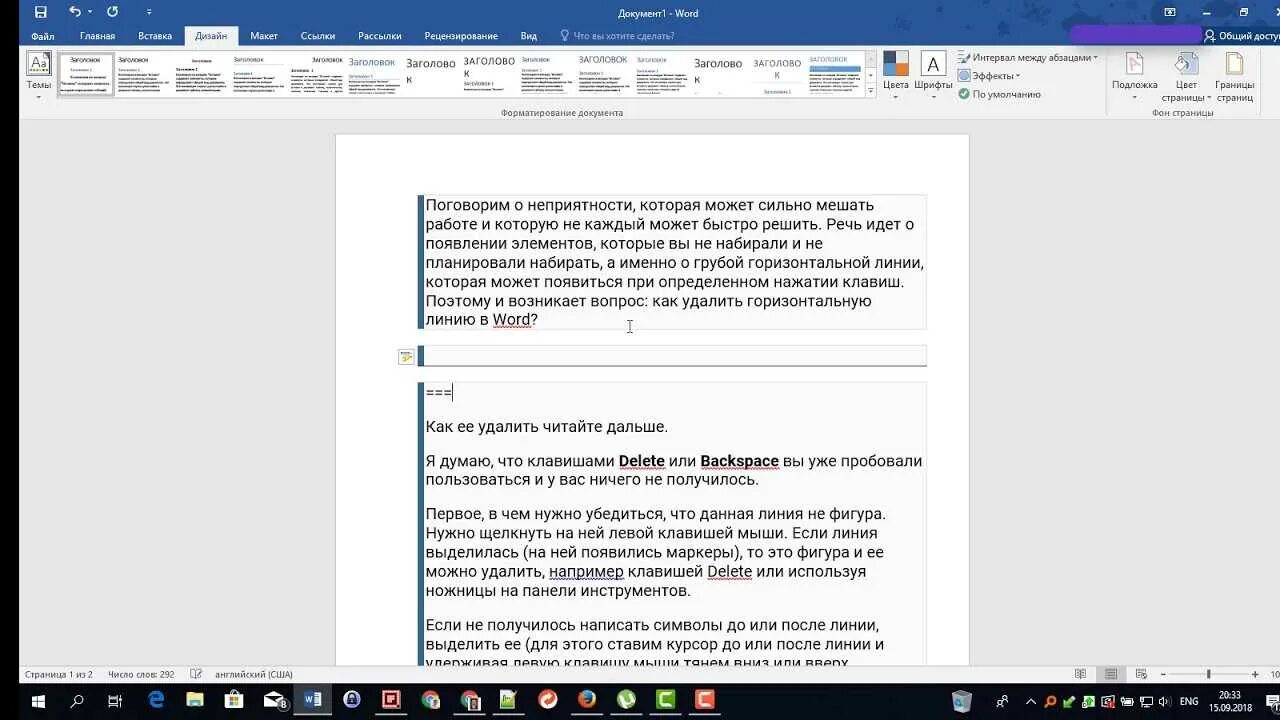Image resolution: width=1280 pixels, height=720 pixels.
Task: Open Microsoft Store from the taskbar
Action: 234,701
